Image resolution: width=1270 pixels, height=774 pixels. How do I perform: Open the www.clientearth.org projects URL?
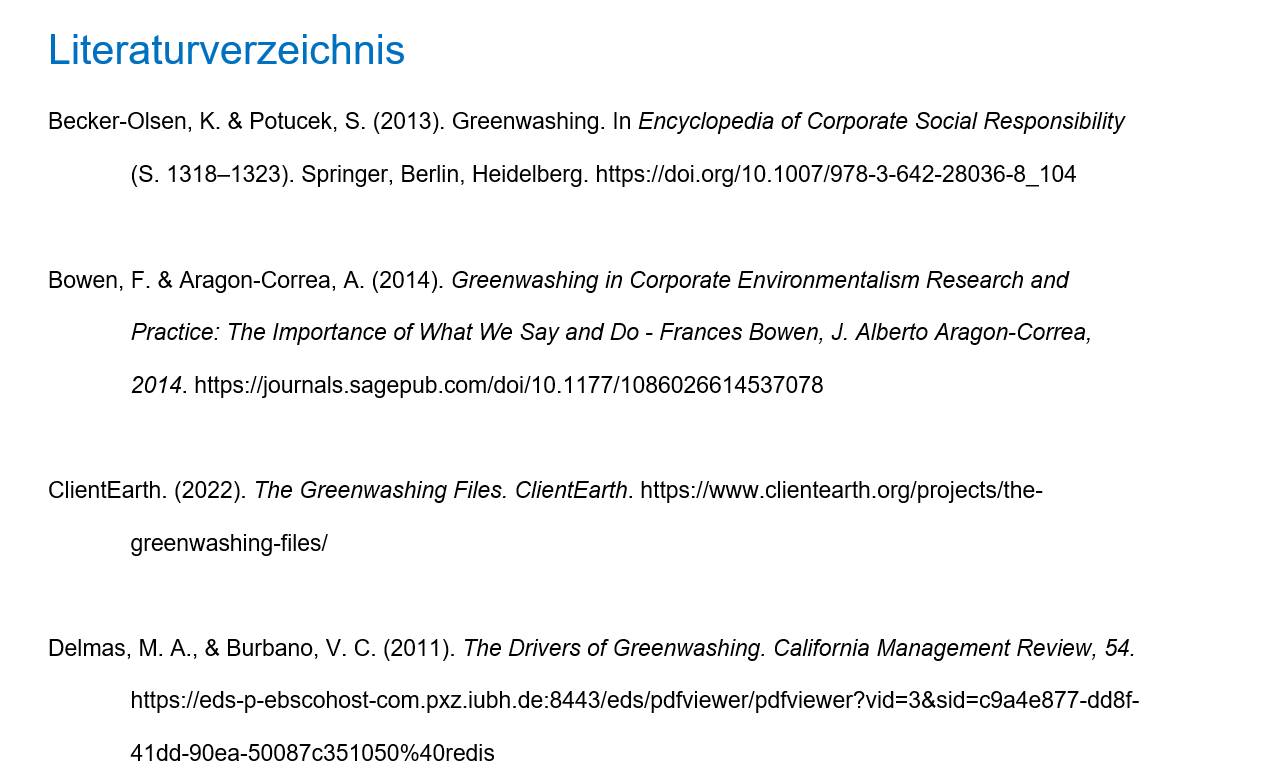(840, 491)
